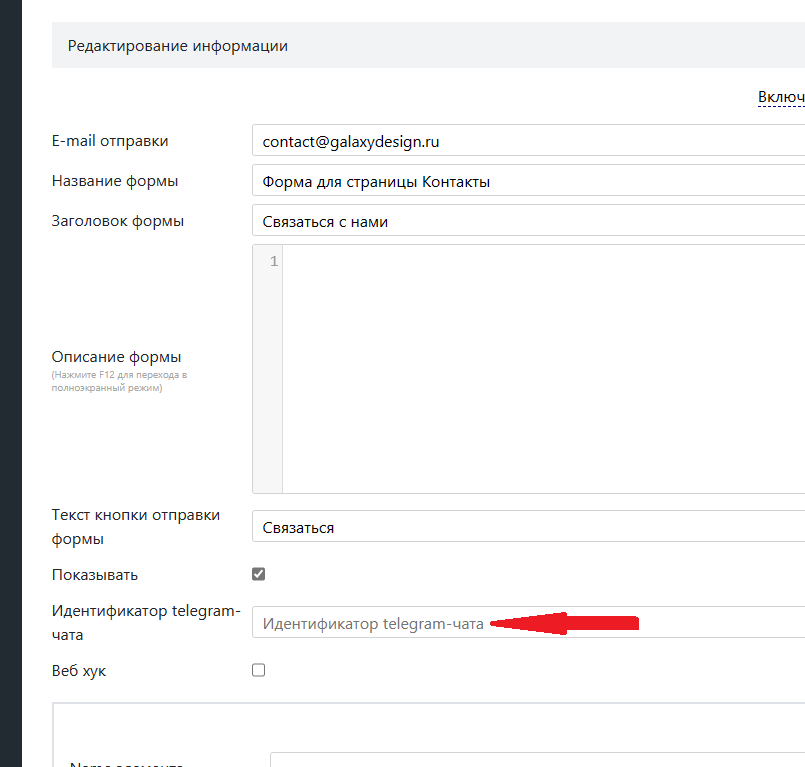Screen dimensions: 805x767
Task: Click the Показывать label
Action: pyautogui.click(x=95, y=575)
